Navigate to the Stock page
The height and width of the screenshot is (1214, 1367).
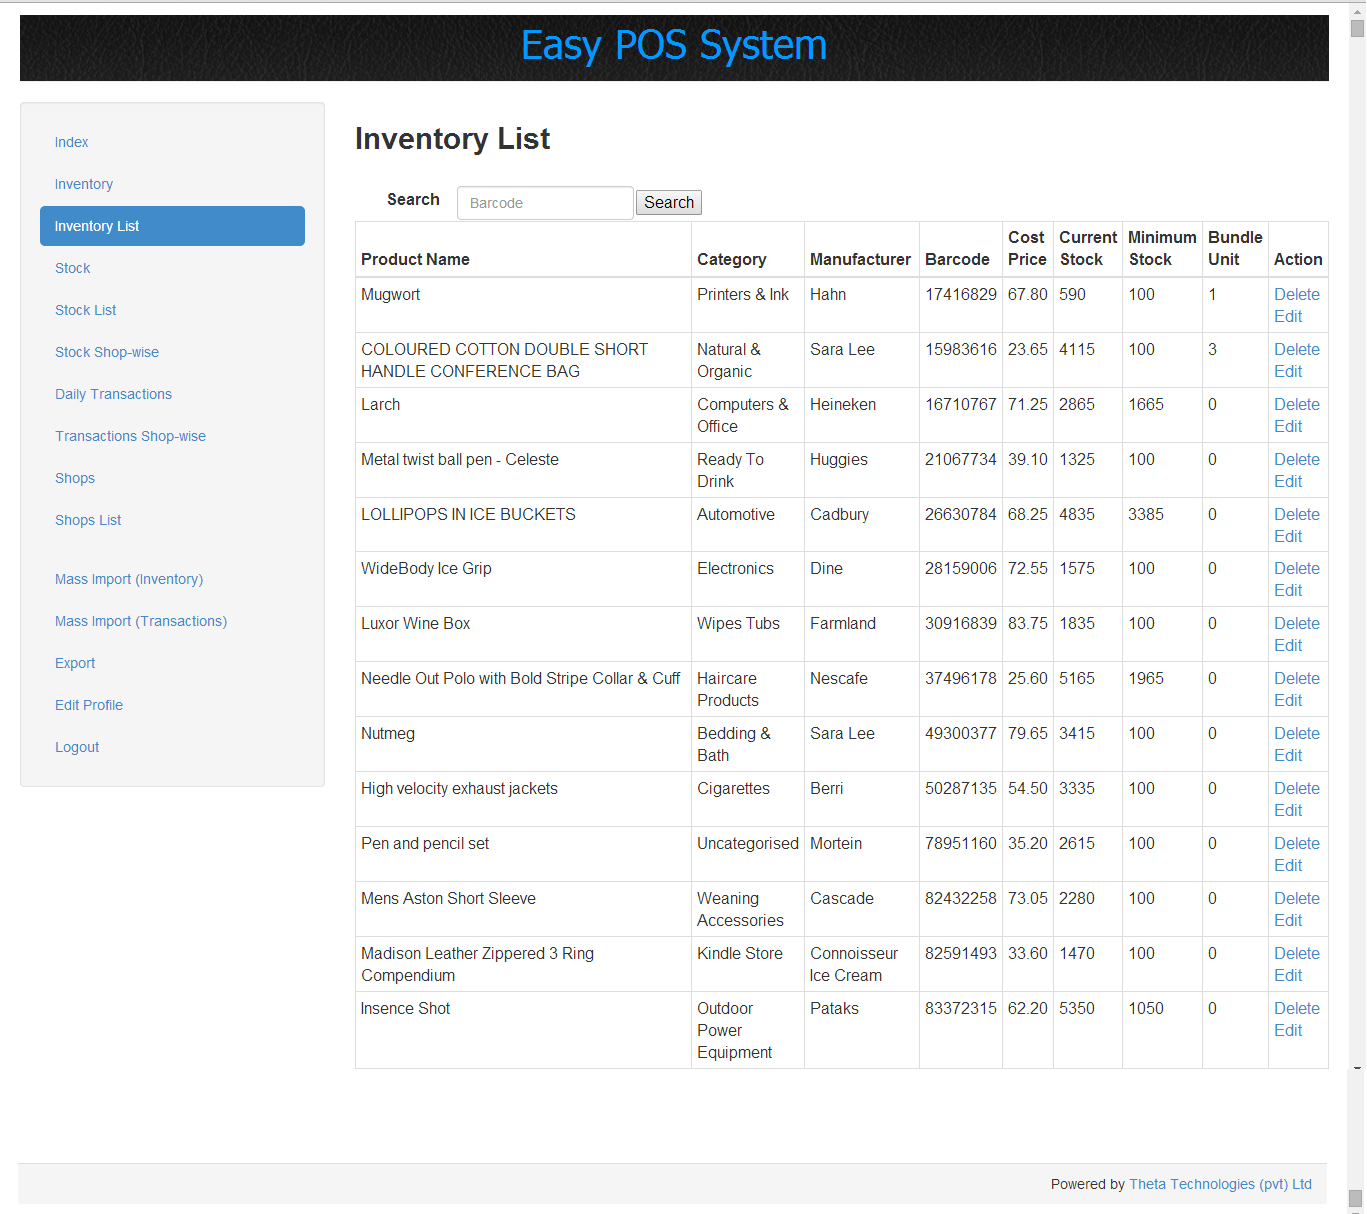[72, 268]
